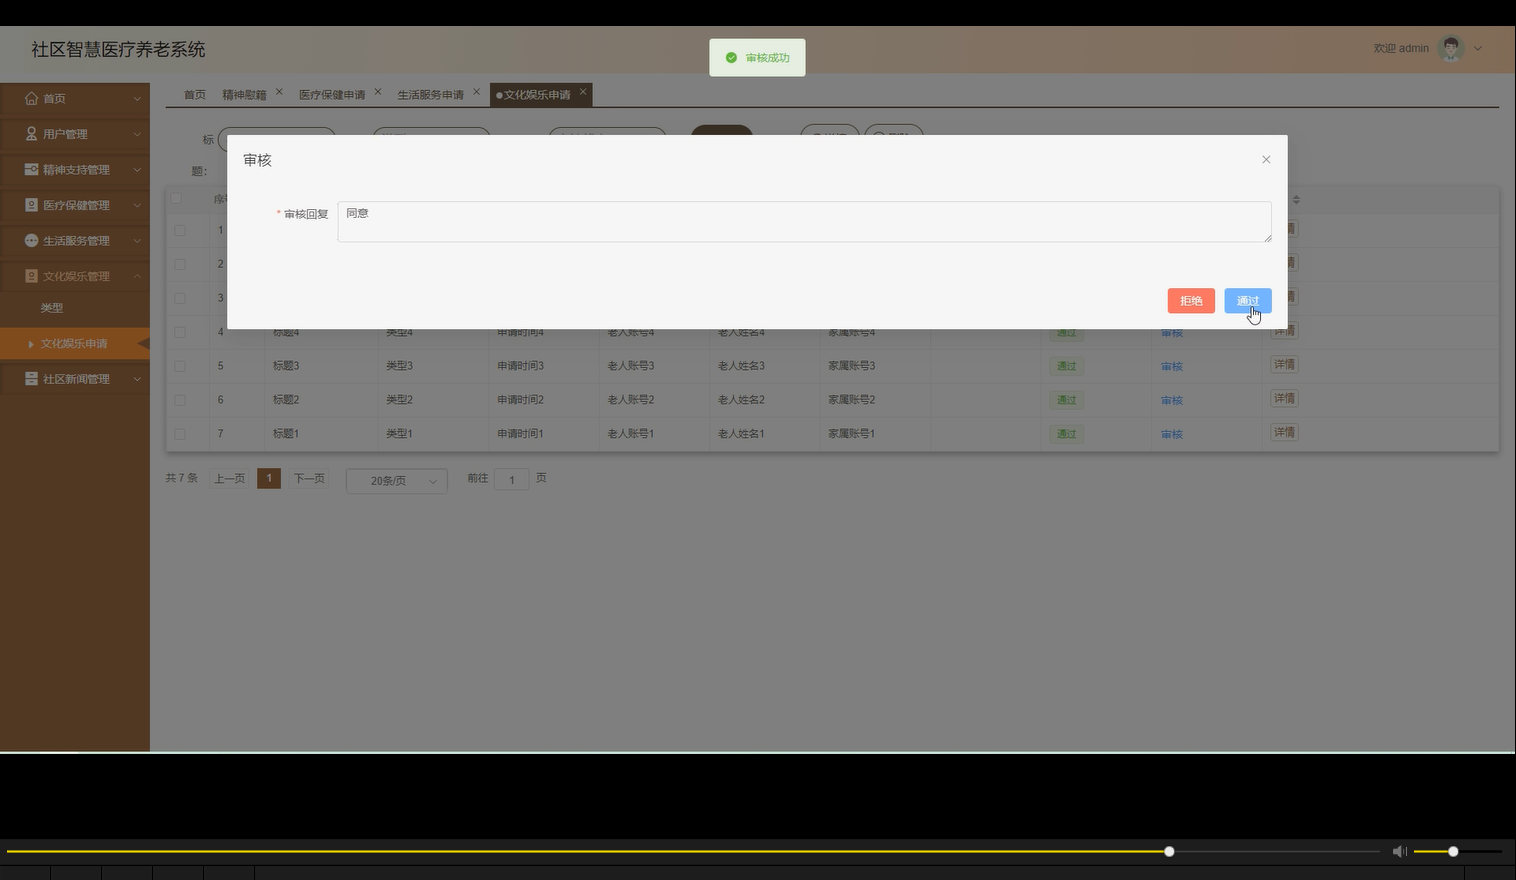Open the 类型 submenu item in sidebar
The width and height of the screenshot is (1516, 880).
(x=52, y=308)
